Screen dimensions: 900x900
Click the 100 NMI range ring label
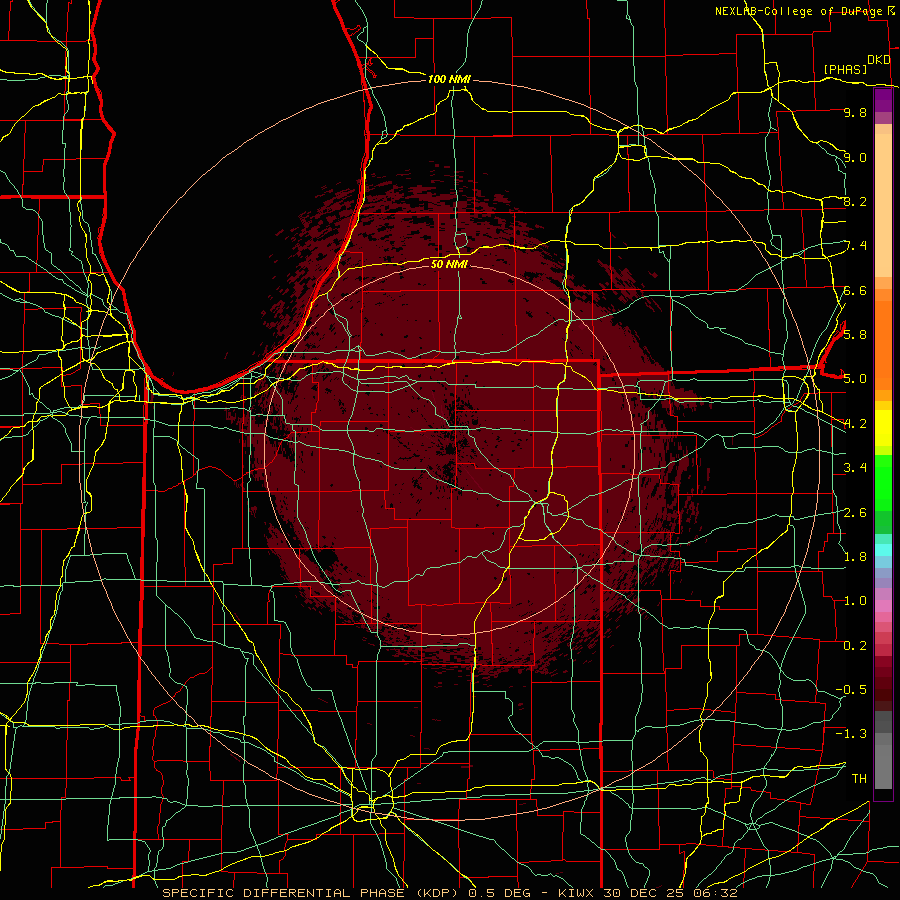coord(449,79)
